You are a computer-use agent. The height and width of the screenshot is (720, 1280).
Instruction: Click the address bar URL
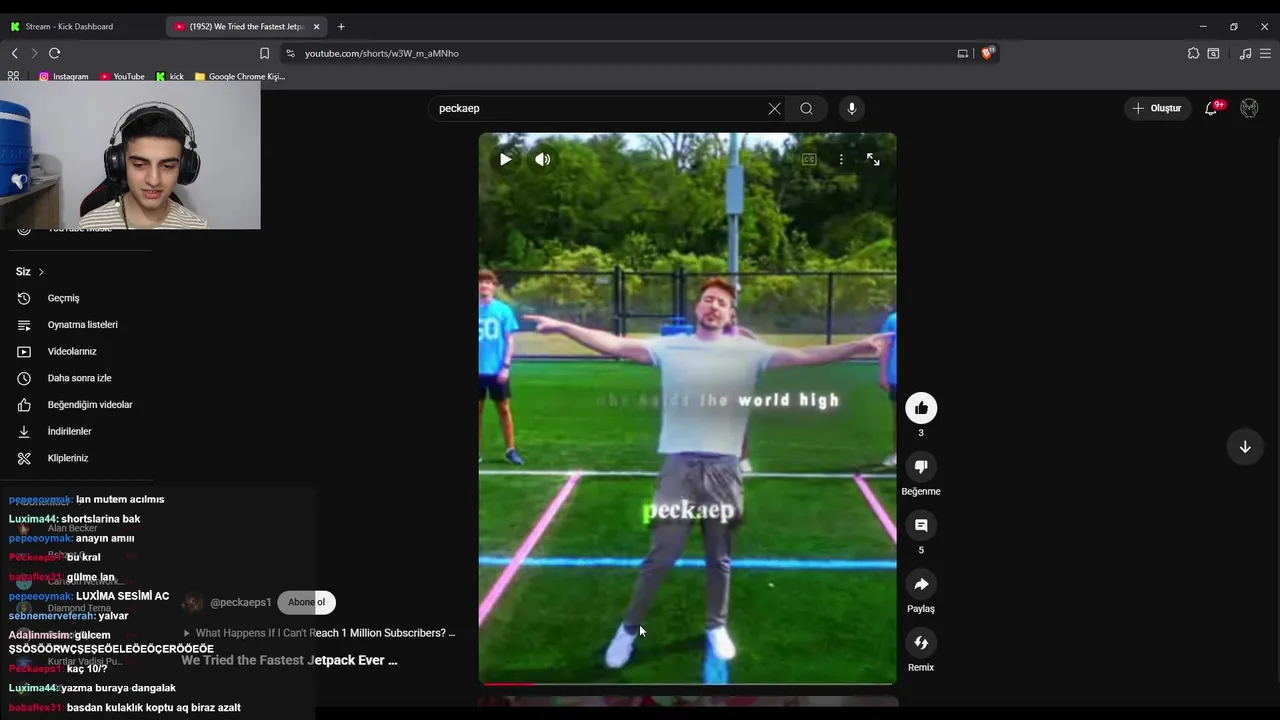pyautogui.click(x=382, y=53)
